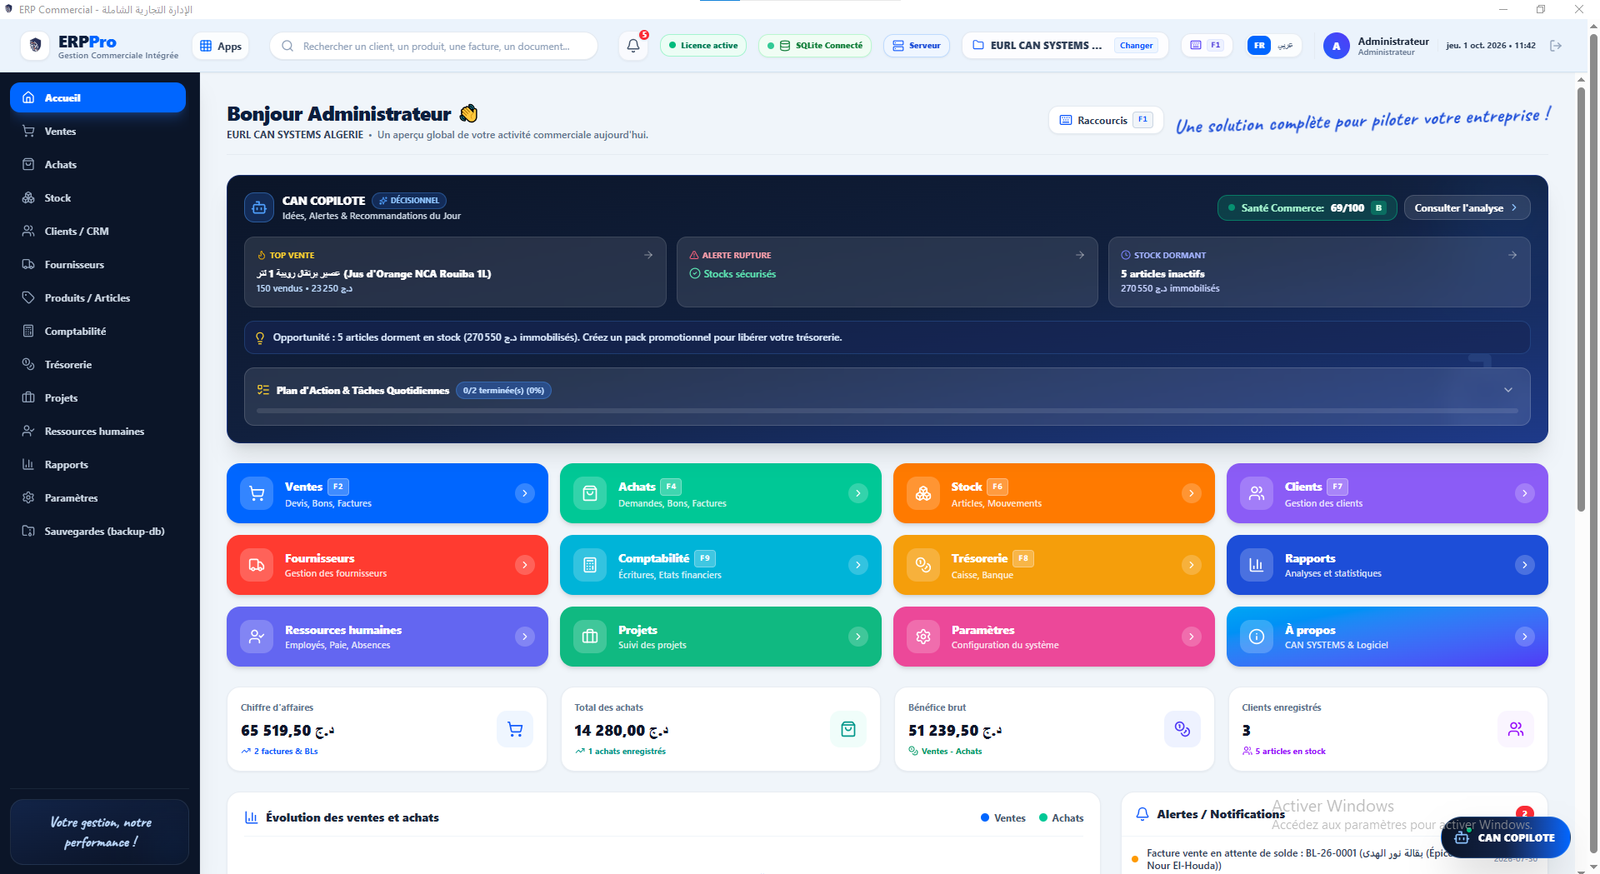The image size is (1600, 874).
Task: Click the keyboard F1 icon in top bar
Action: coord(1205,46)
